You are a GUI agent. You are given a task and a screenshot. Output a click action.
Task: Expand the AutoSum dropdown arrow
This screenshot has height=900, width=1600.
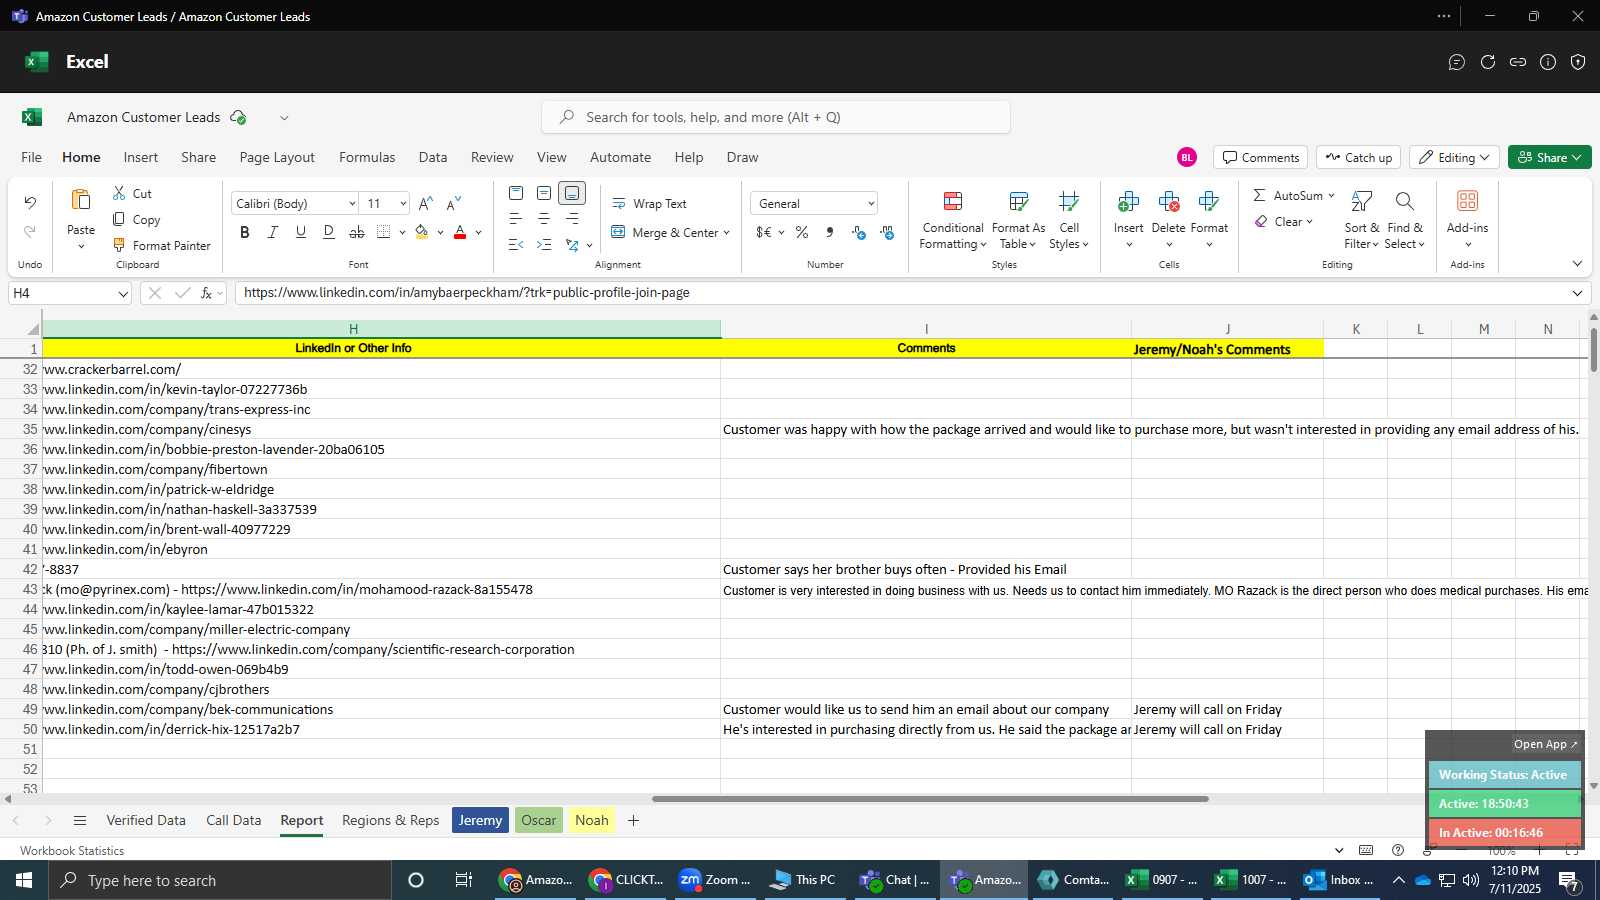(1331, 196)
